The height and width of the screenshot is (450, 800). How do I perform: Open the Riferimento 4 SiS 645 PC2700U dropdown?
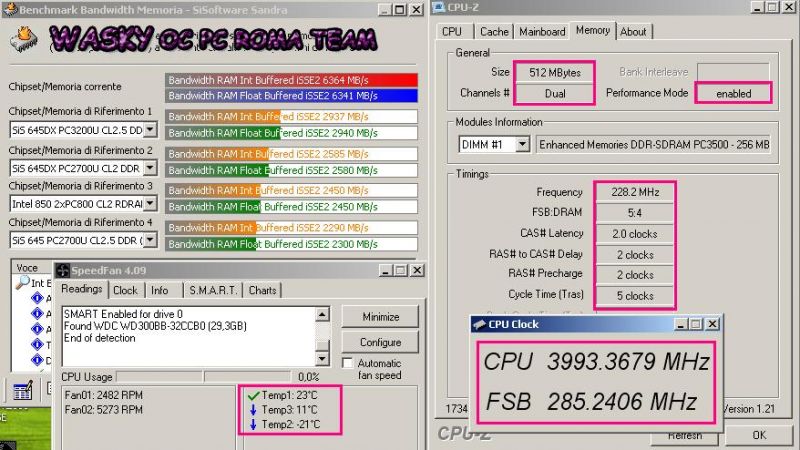(x=149, y=240)
